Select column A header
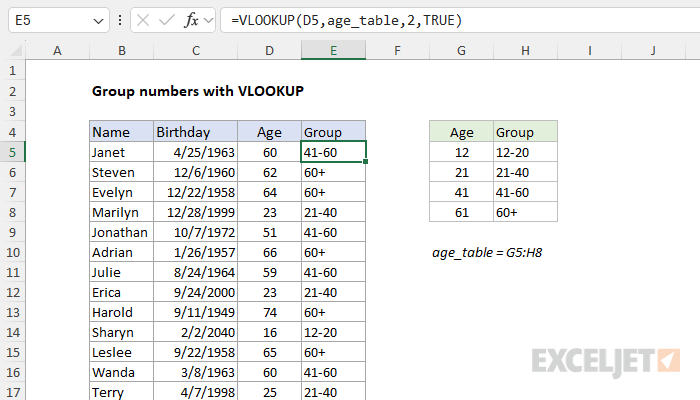 (x=57, y=50)
